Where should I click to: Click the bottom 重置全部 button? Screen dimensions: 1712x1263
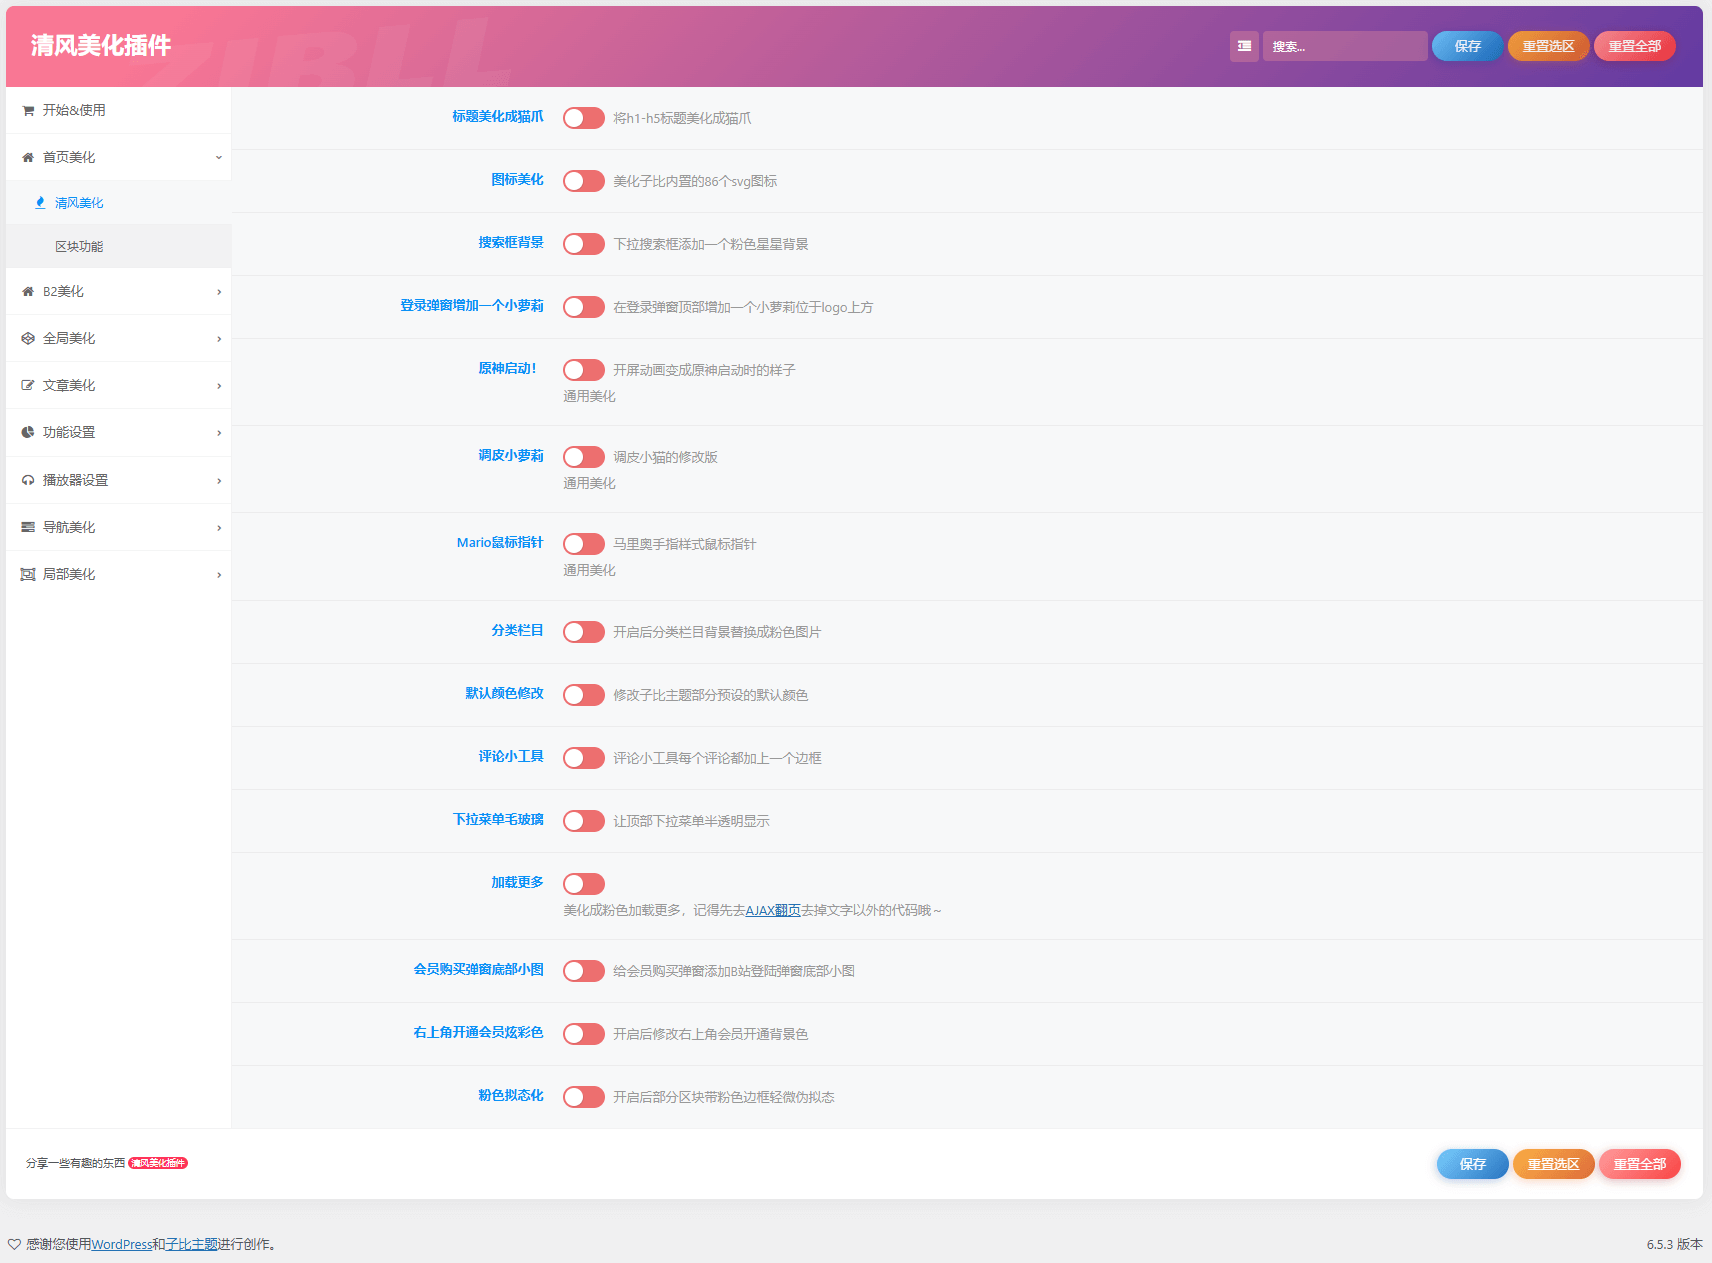pyautogui.click(x=1640, y=1164)
